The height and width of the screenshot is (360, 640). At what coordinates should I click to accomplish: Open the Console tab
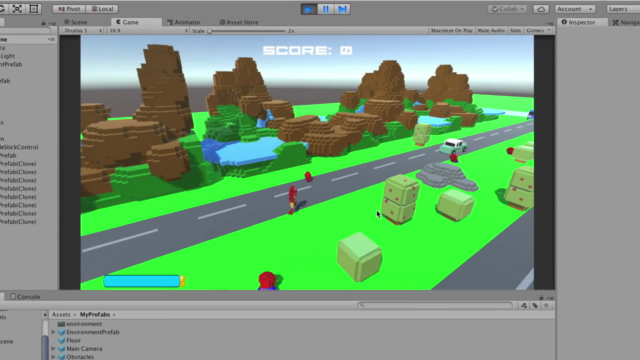[x=25, y=297]
